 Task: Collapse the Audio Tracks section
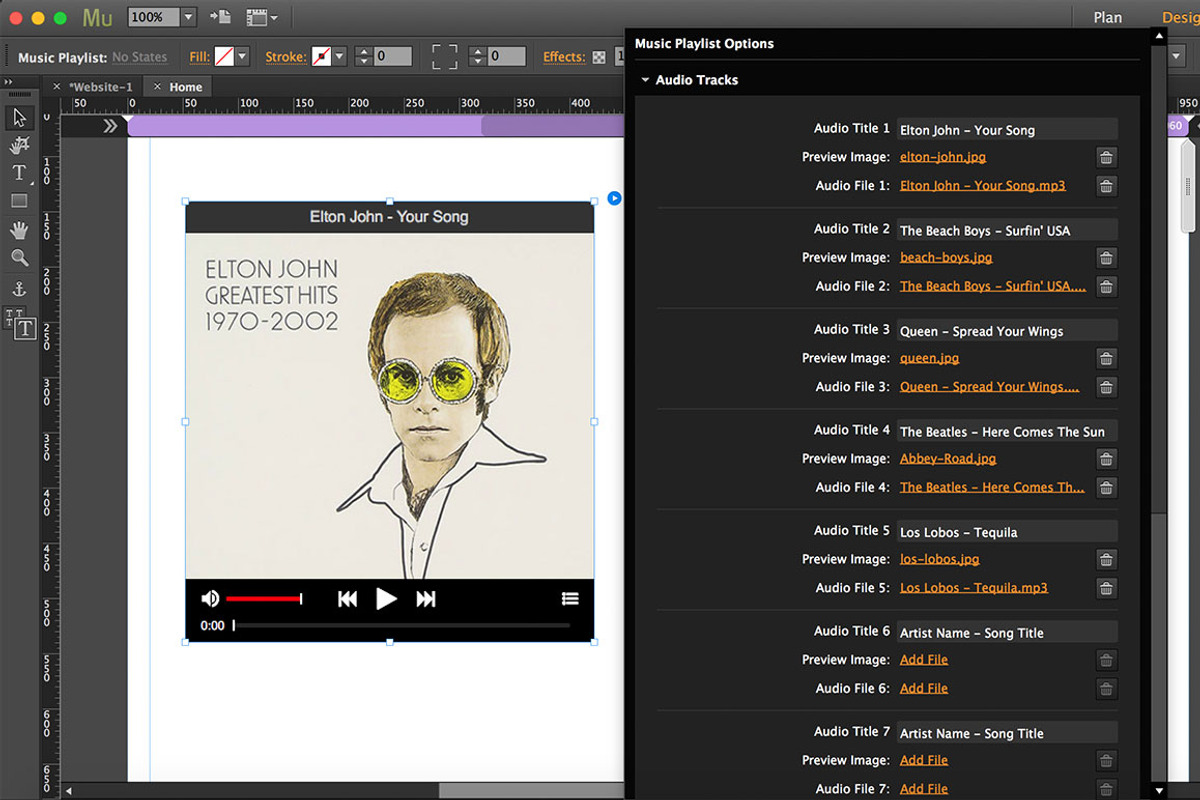point(646,80)
